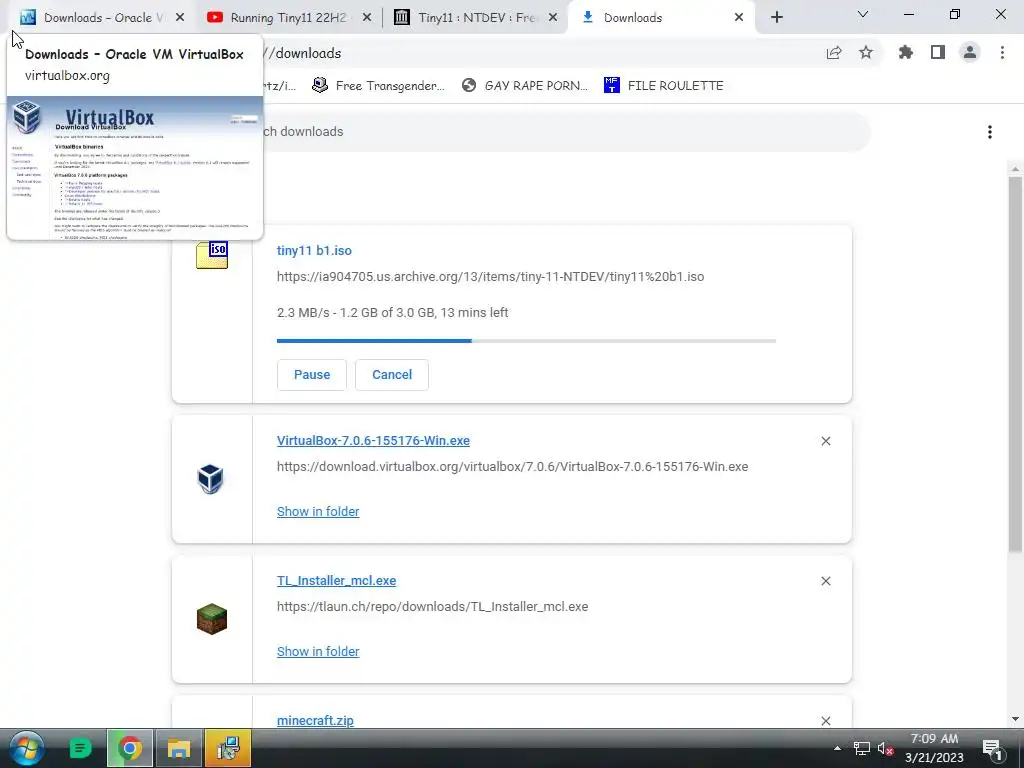Remove minecraft.zip from downloads list
This screenshot has height=768, width=1024.
(825, 721)
